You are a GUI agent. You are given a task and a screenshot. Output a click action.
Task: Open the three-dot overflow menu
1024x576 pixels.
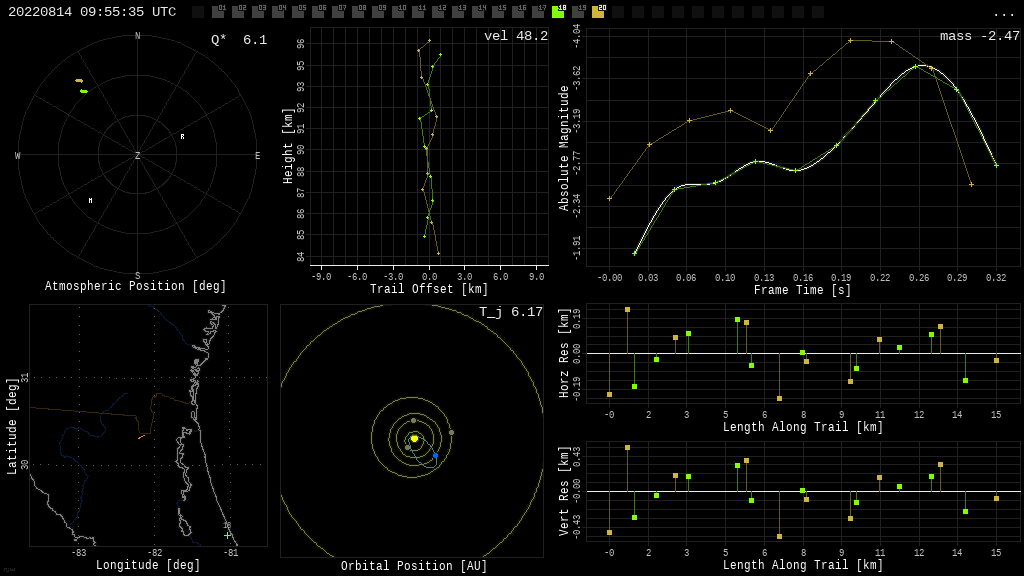click(x=1003, y=13)
